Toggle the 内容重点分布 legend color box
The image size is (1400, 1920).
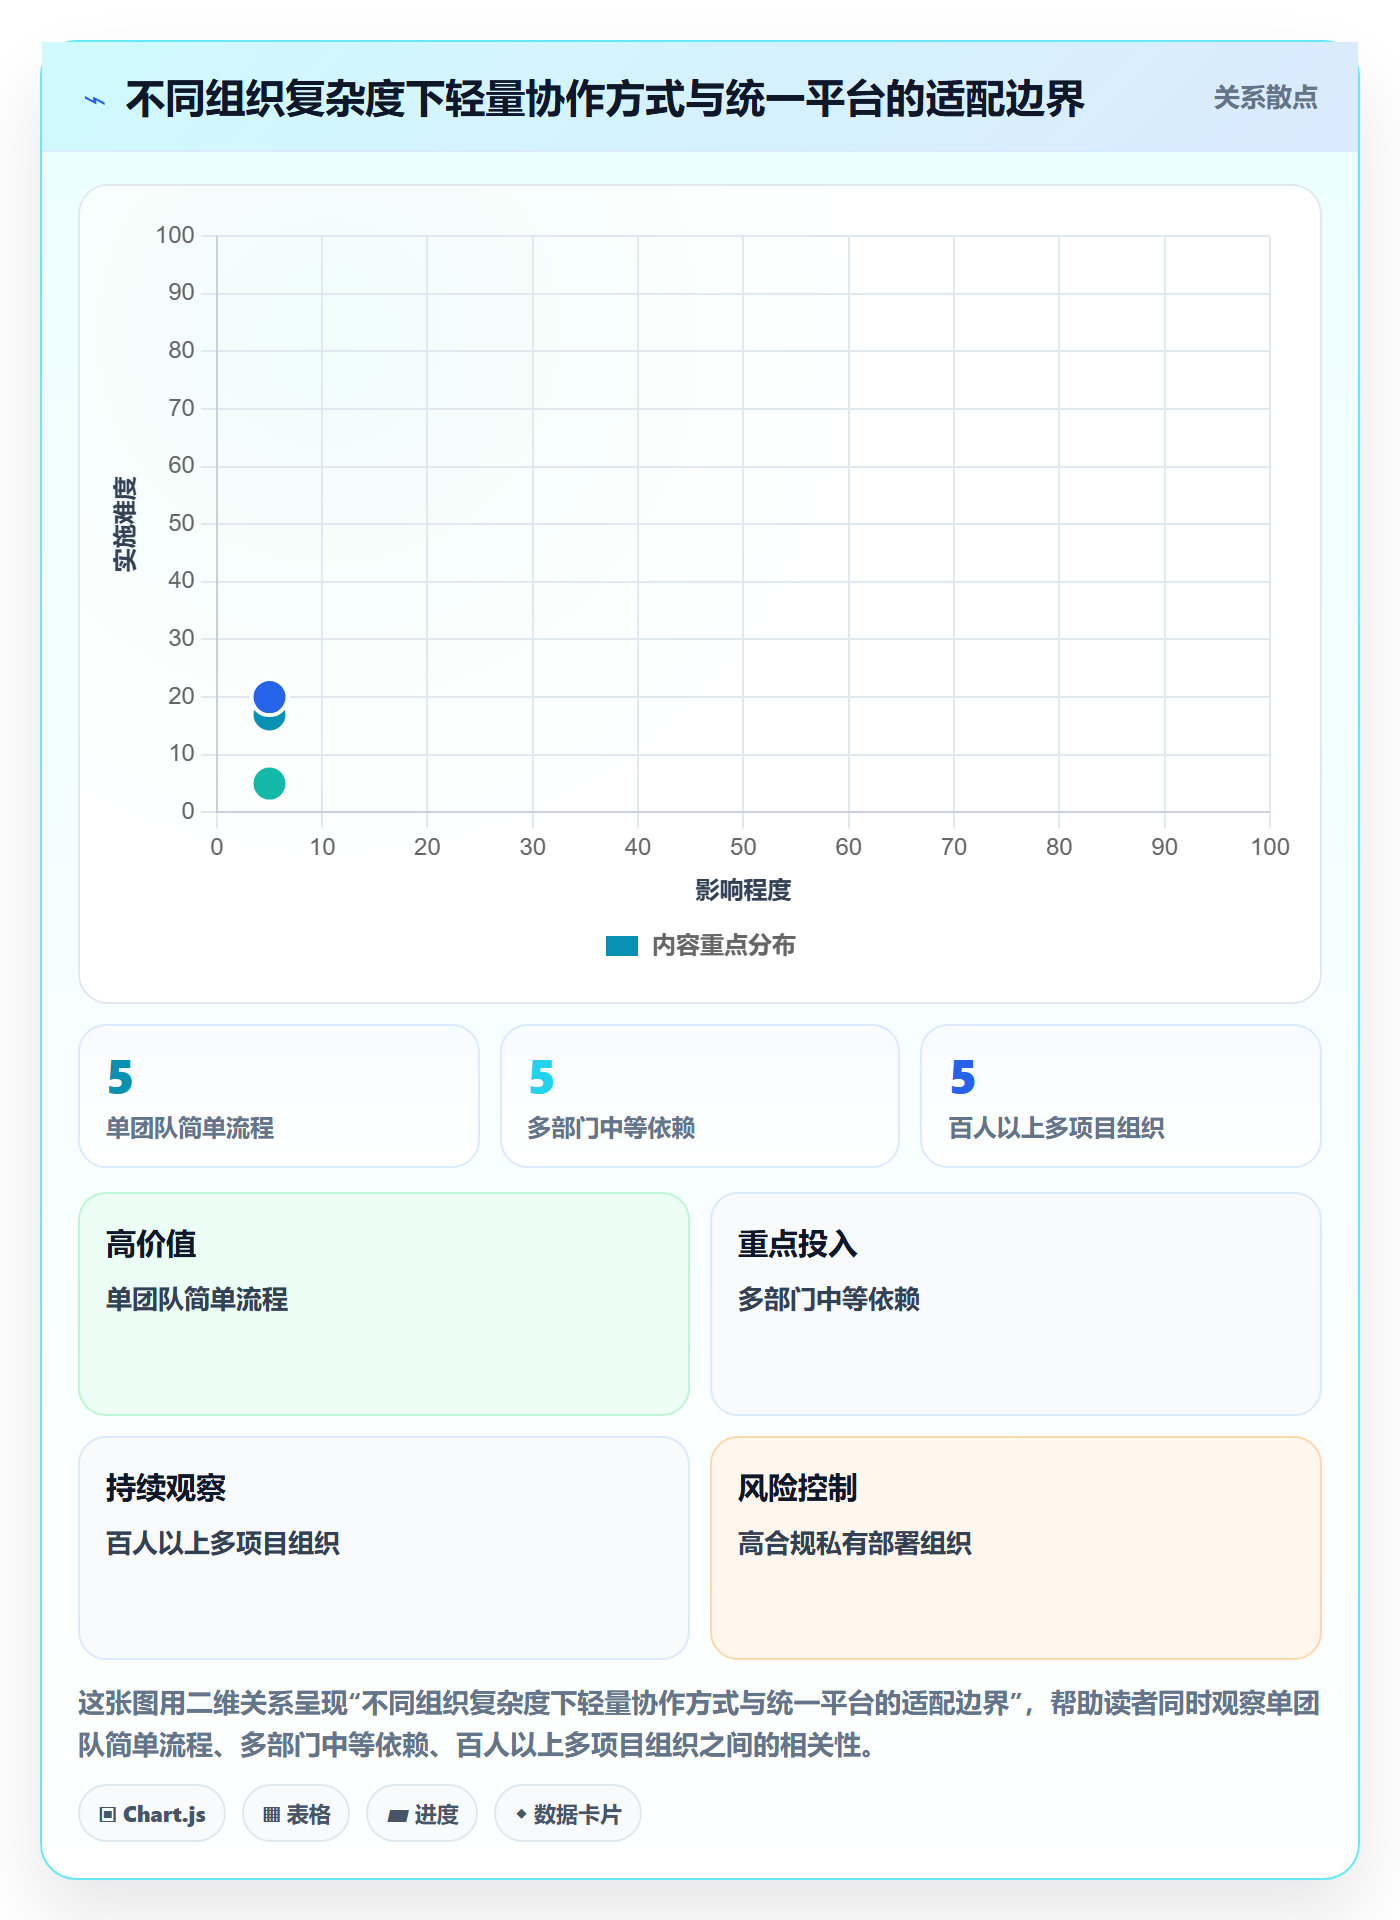pyautogui.click(x=621, y=946)
